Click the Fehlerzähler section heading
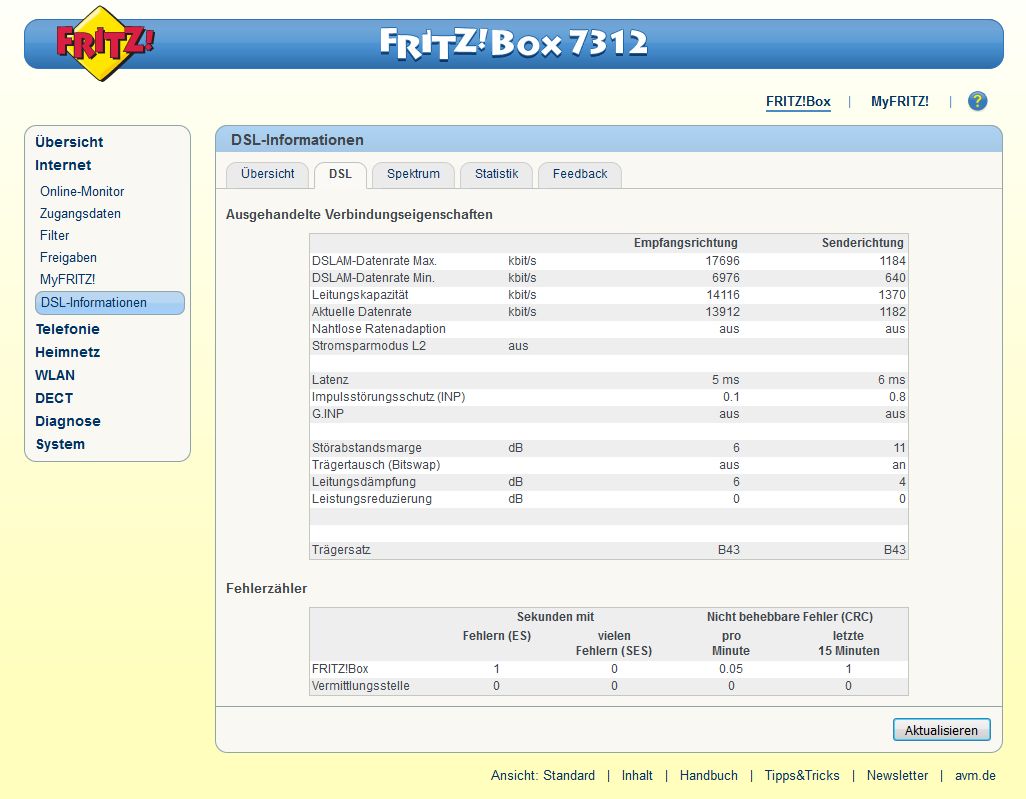1026x799 pixels. (x=266, y=588)
